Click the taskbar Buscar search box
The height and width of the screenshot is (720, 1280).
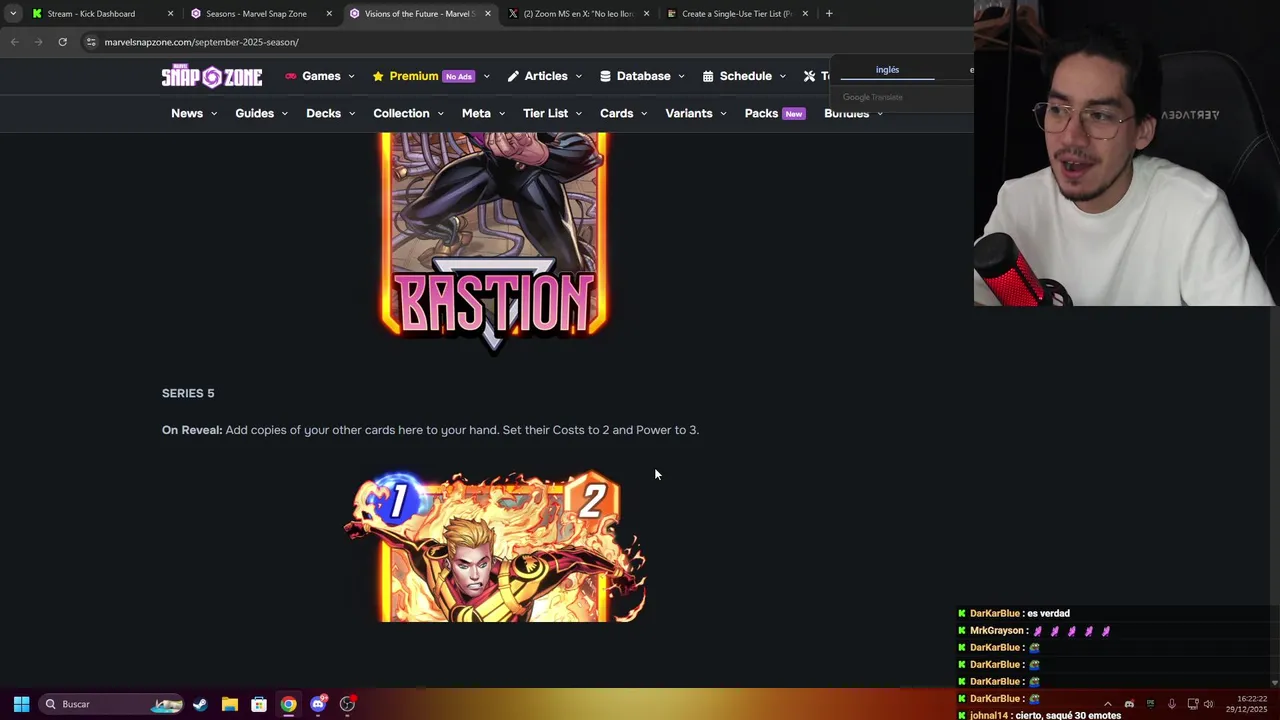click(x=112, y=704)
